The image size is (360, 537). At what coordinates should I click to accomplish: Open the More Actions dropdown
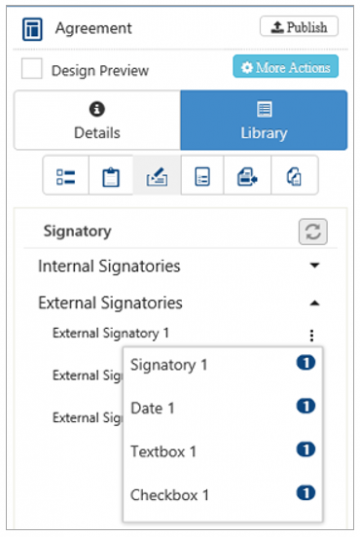pyautogui.click(x=286, y=66)
